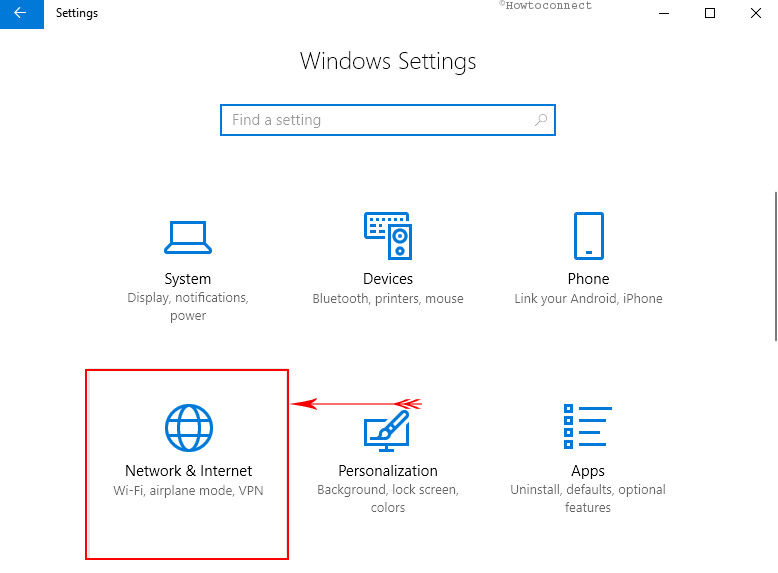
Task: Open Devices via its title text
Action: coord(388,279)
